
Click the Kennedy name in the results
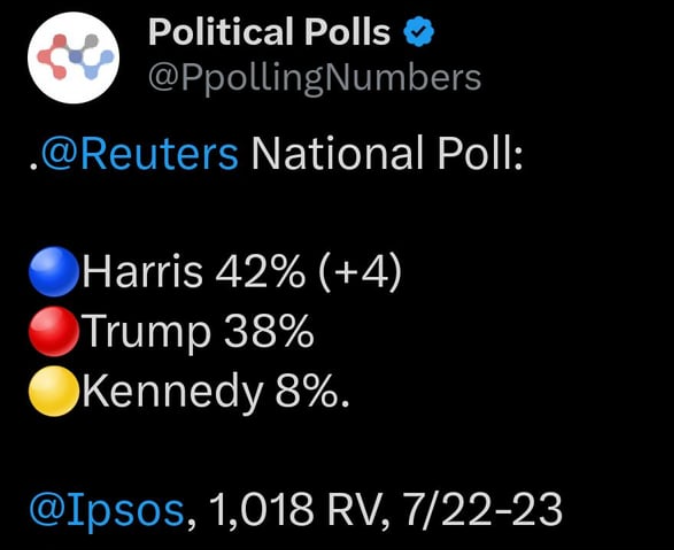point(172,392)
